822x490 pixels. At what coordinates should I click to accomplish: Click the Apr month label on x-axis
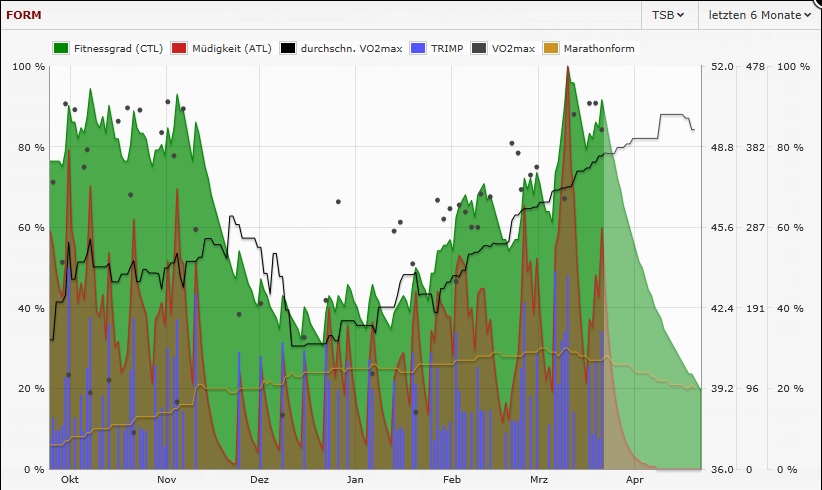point(633,480)
